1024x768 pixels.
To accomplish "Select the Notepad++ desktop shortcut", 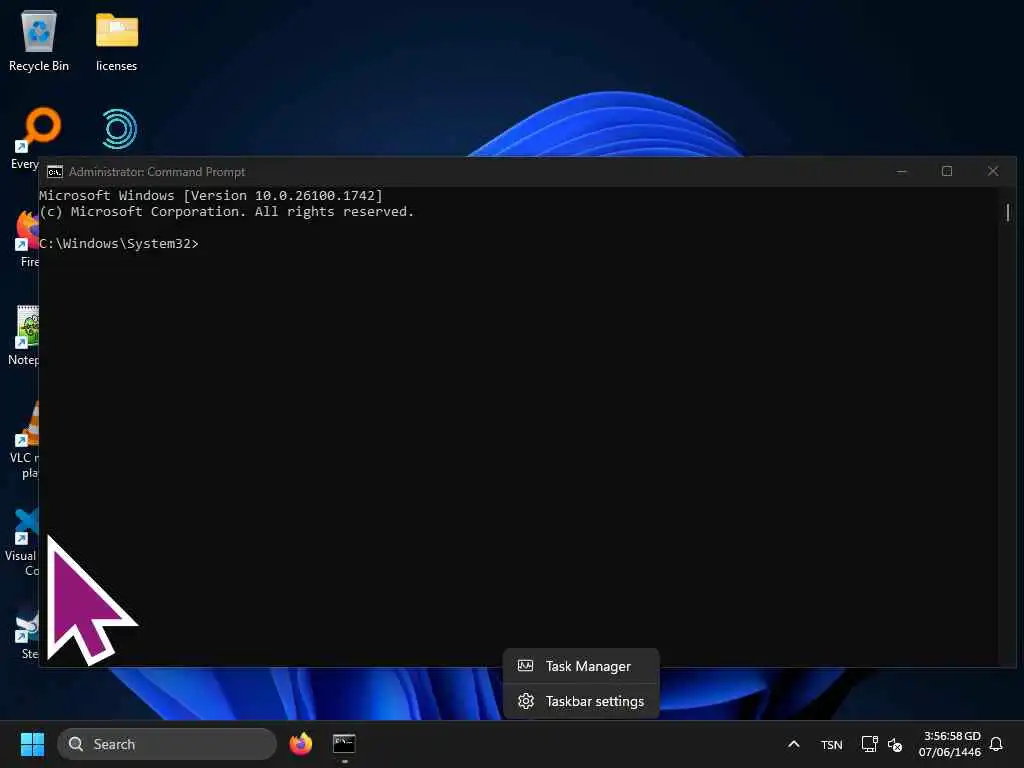I will pos(25,336).
